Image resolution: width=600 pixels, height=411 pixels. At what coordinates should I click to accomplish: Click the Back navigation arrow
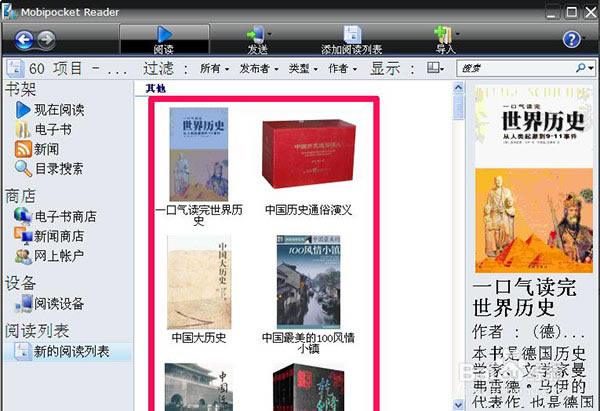[24, 40]
